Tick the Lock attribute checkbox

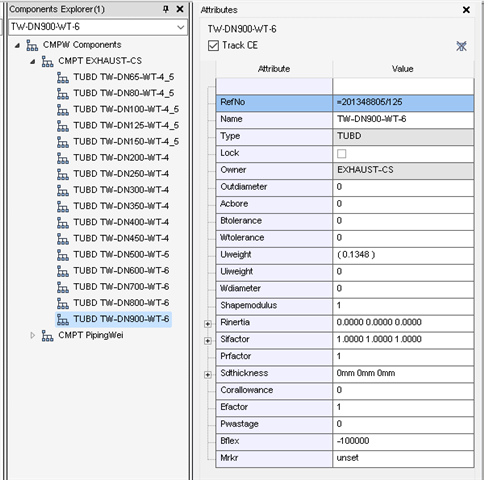click(x=342, y=153)
